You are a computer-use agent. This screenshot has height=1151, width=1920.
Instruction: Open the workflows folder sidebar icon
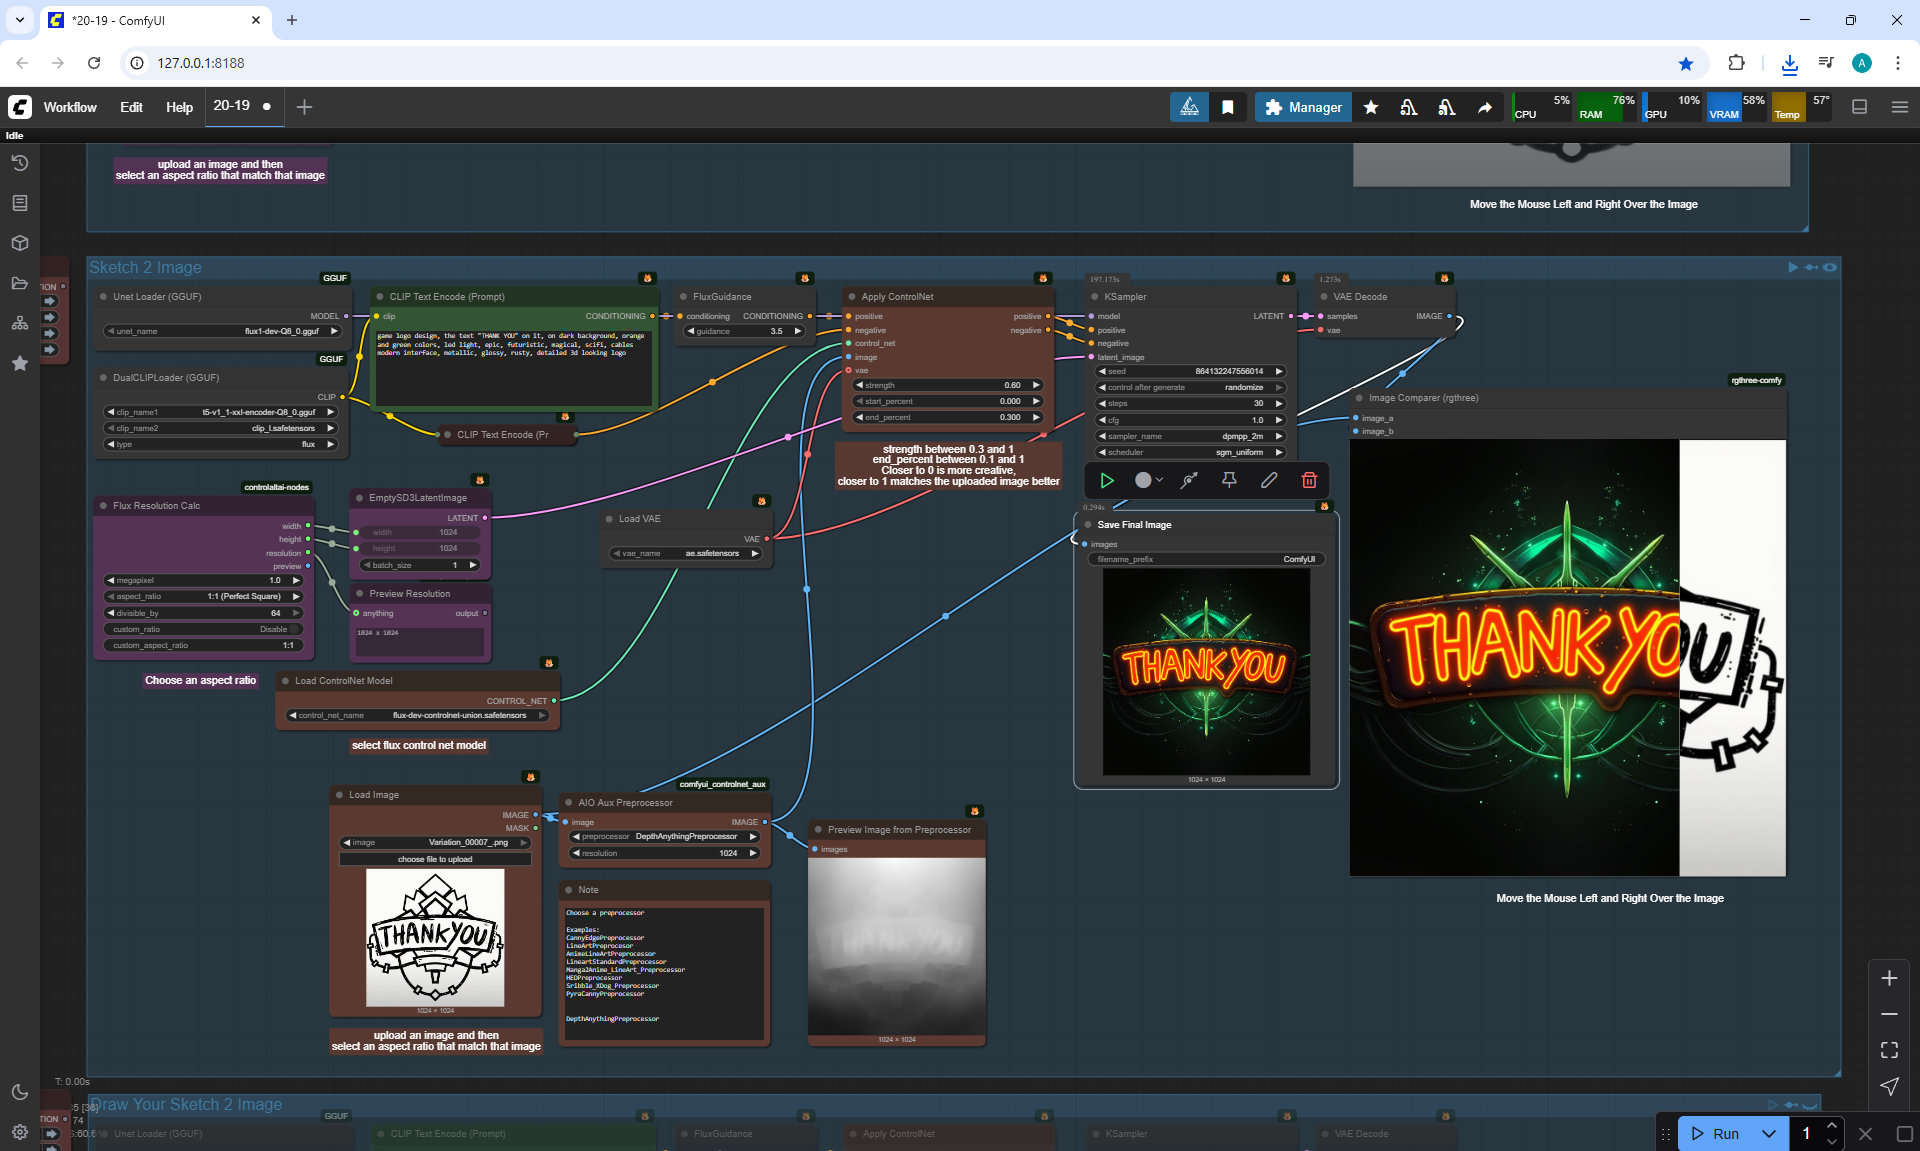(20, 283)
